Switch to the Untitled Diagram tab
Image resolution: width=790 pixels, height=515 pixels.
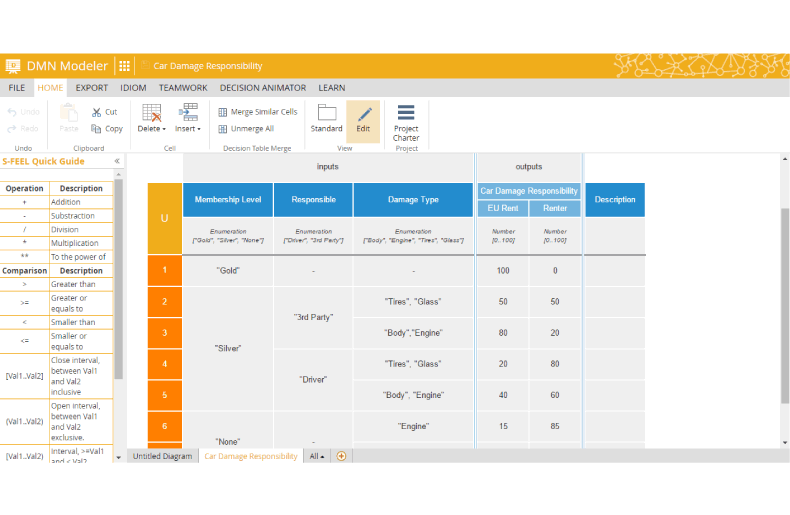tap(162, 456)
